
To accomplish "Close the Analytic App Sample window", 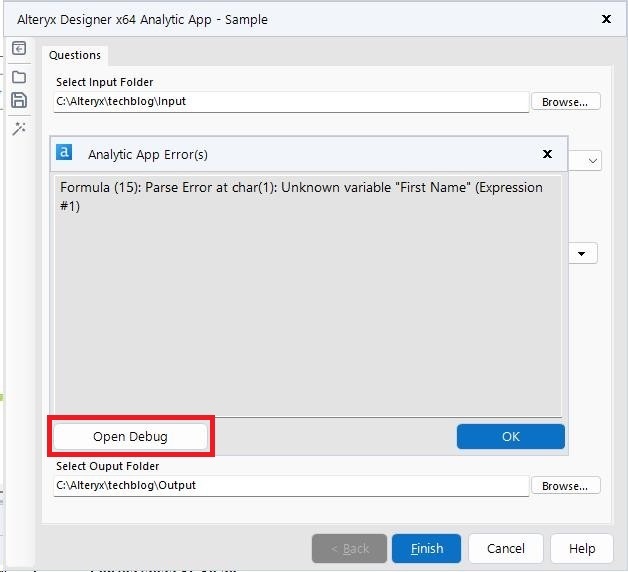I will coord(606,19).
